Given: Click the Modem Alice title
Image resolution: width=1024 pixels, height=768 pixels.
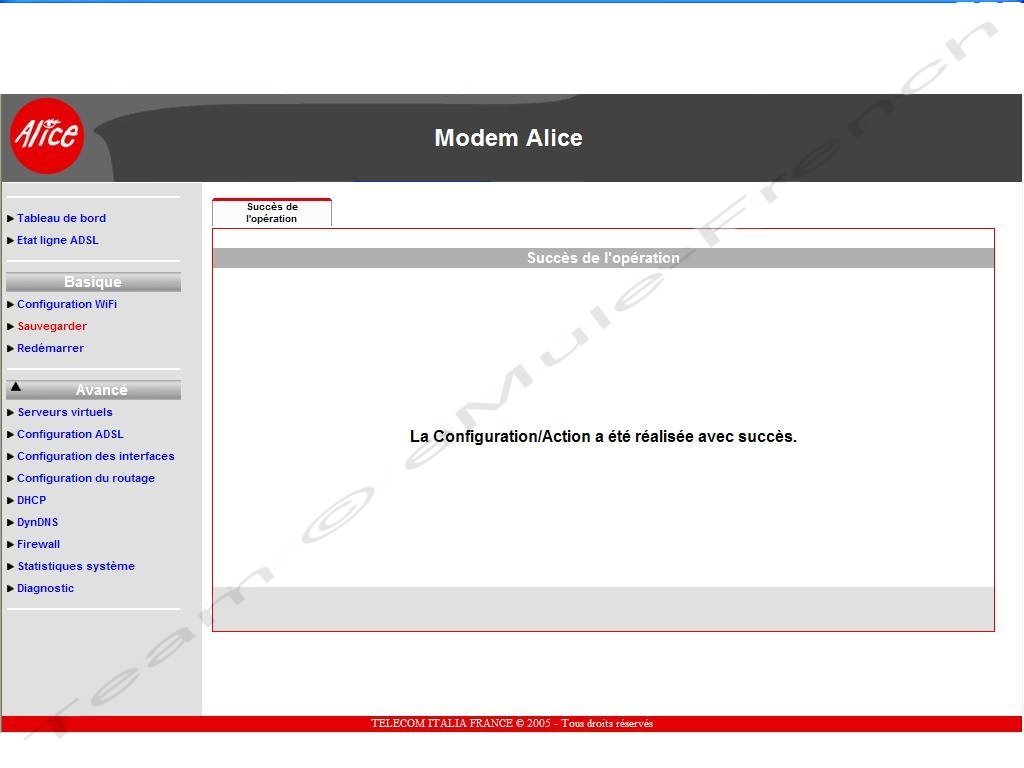Looking at the screenshot, I should tap(509, 138).
